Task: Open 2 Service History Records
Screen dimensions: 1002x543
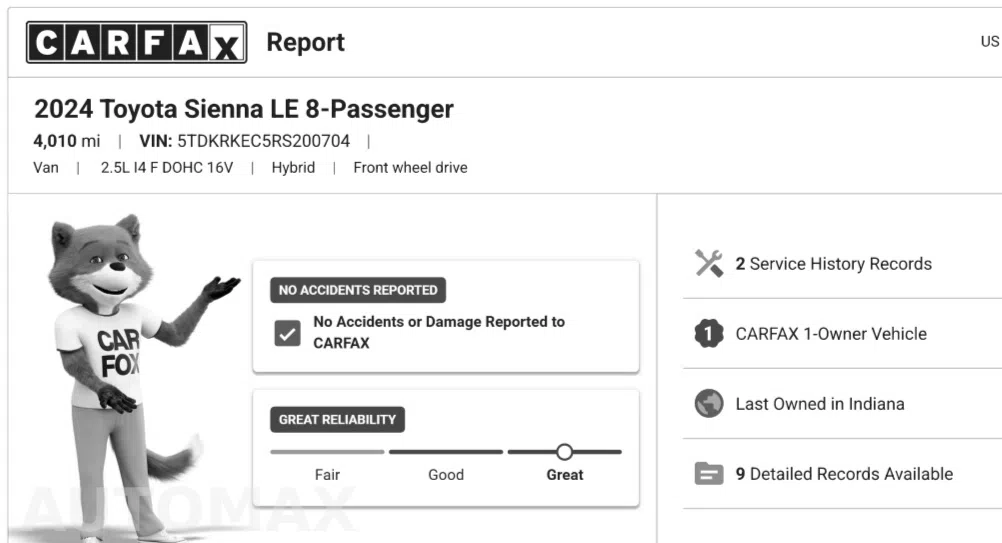Action: [833, 264]
